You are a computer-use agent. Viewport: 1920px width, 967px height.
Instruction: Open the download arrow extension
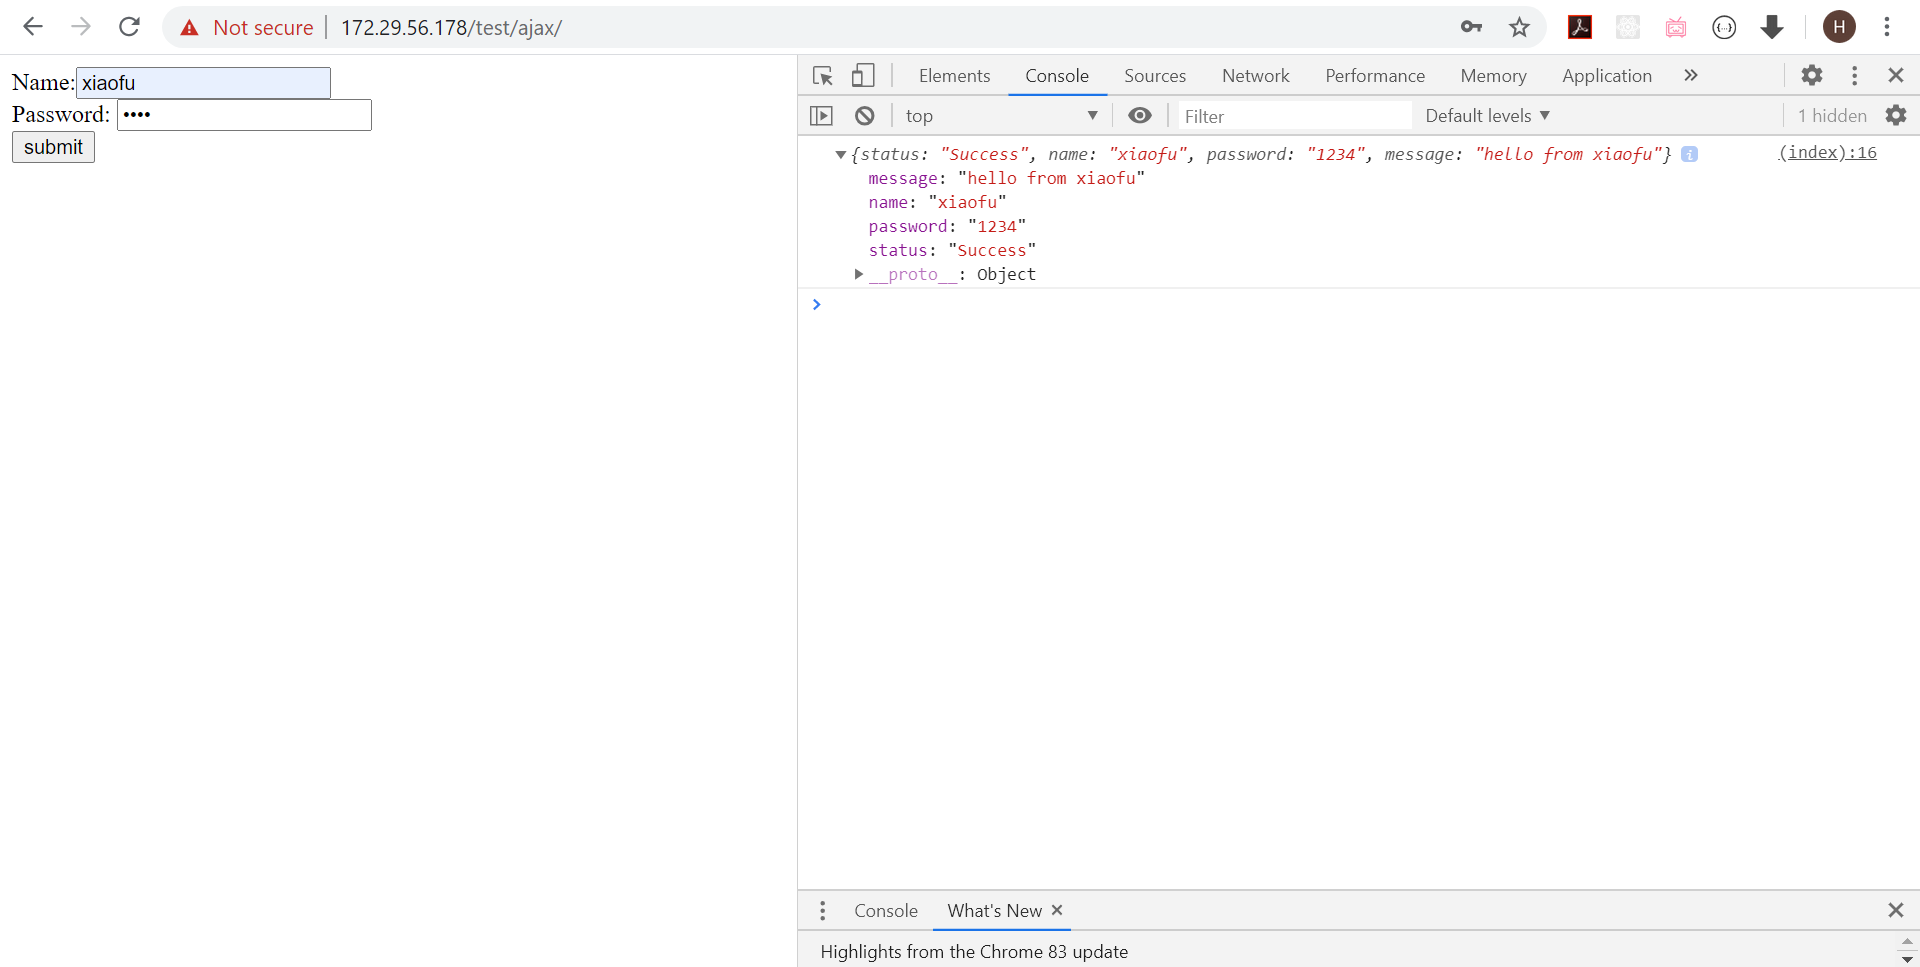(1772, 27)
